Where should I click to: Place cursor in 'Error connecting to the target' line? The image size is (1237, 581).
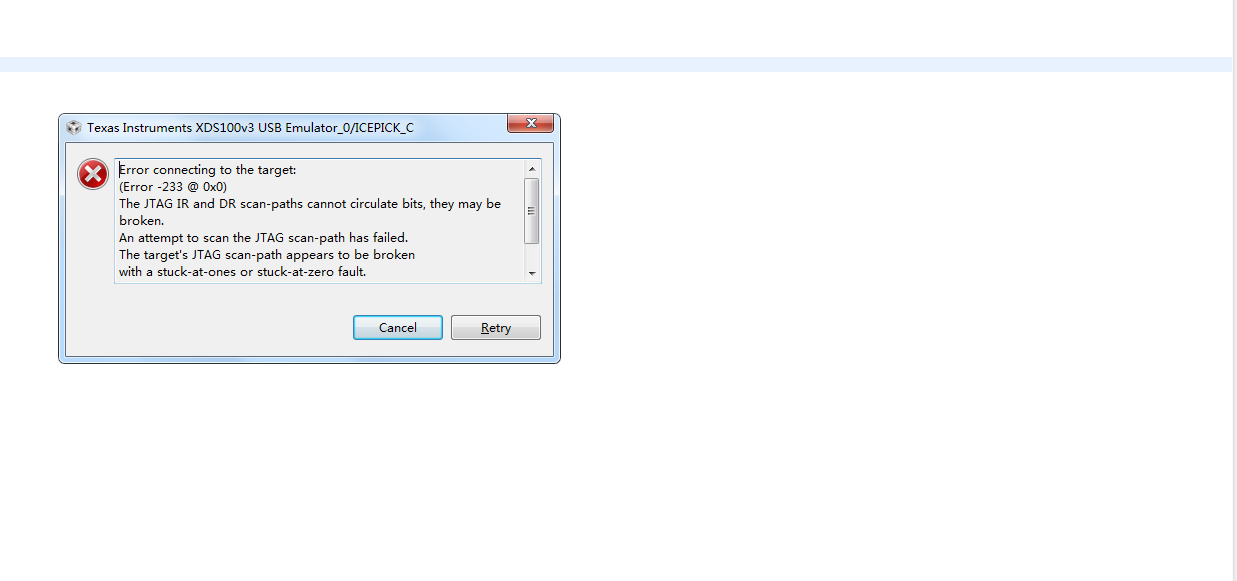click(208, 170)
